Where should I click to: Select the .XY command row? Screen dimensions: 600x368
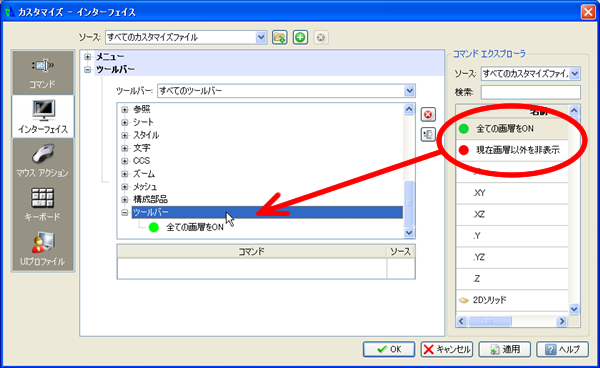click(512, 193)
